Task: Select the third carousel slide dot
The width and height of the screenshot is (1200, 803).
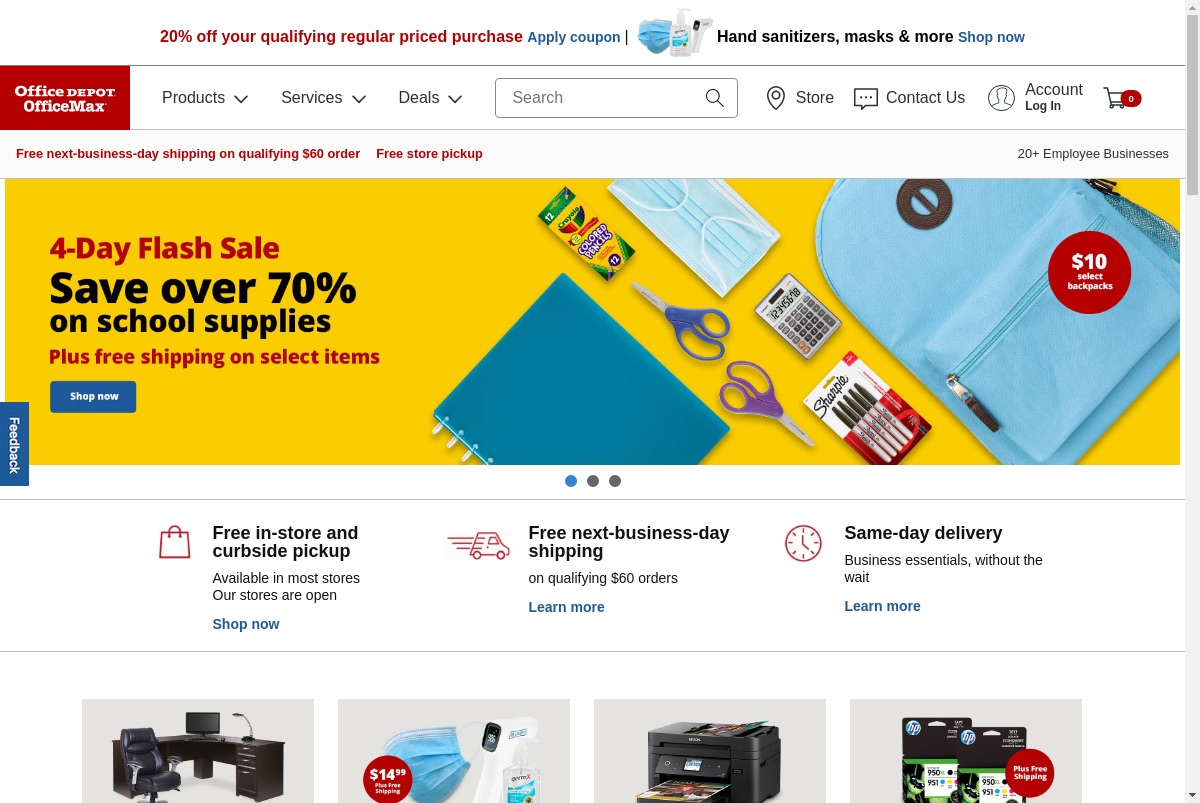Action: [x=615, y=481]
